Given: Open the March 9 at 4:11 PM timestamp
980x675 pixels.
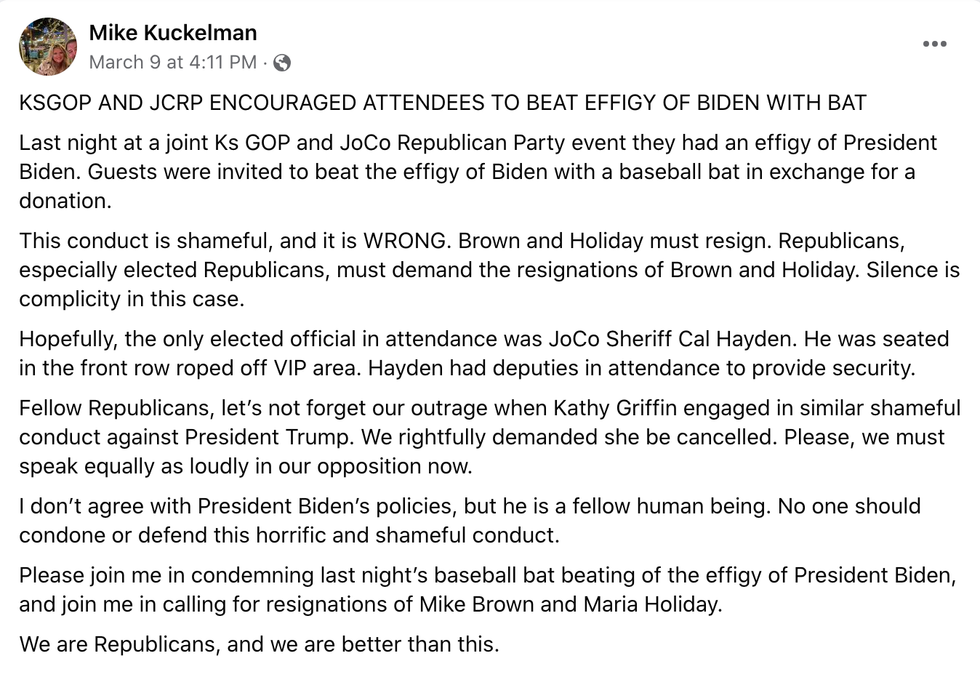Looking at the screenshot, I should tap(172, 63).
